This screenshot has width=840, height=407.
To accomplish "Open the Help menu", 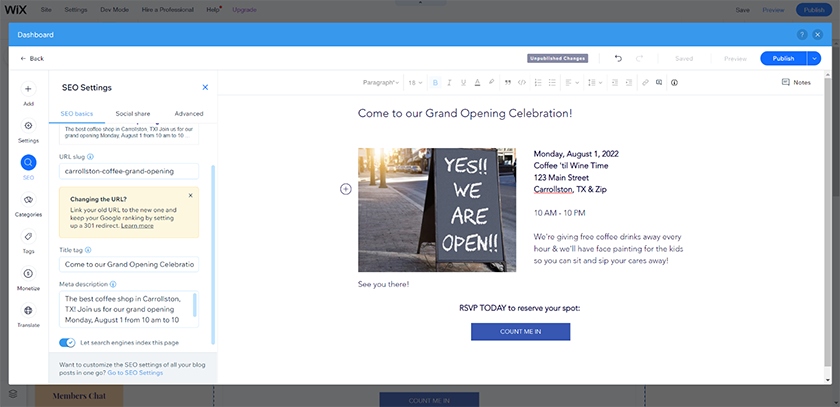I will click(213, 10).
